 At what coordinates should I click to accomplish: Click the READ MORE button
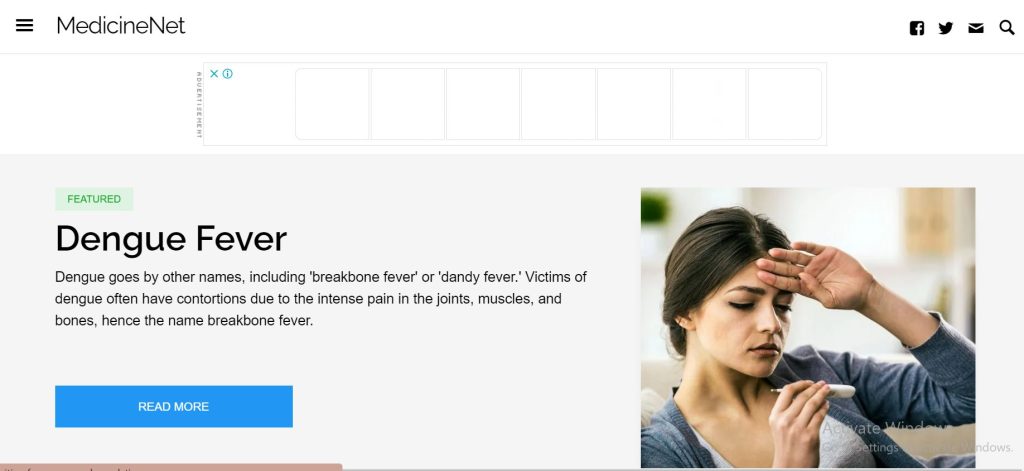174,406
